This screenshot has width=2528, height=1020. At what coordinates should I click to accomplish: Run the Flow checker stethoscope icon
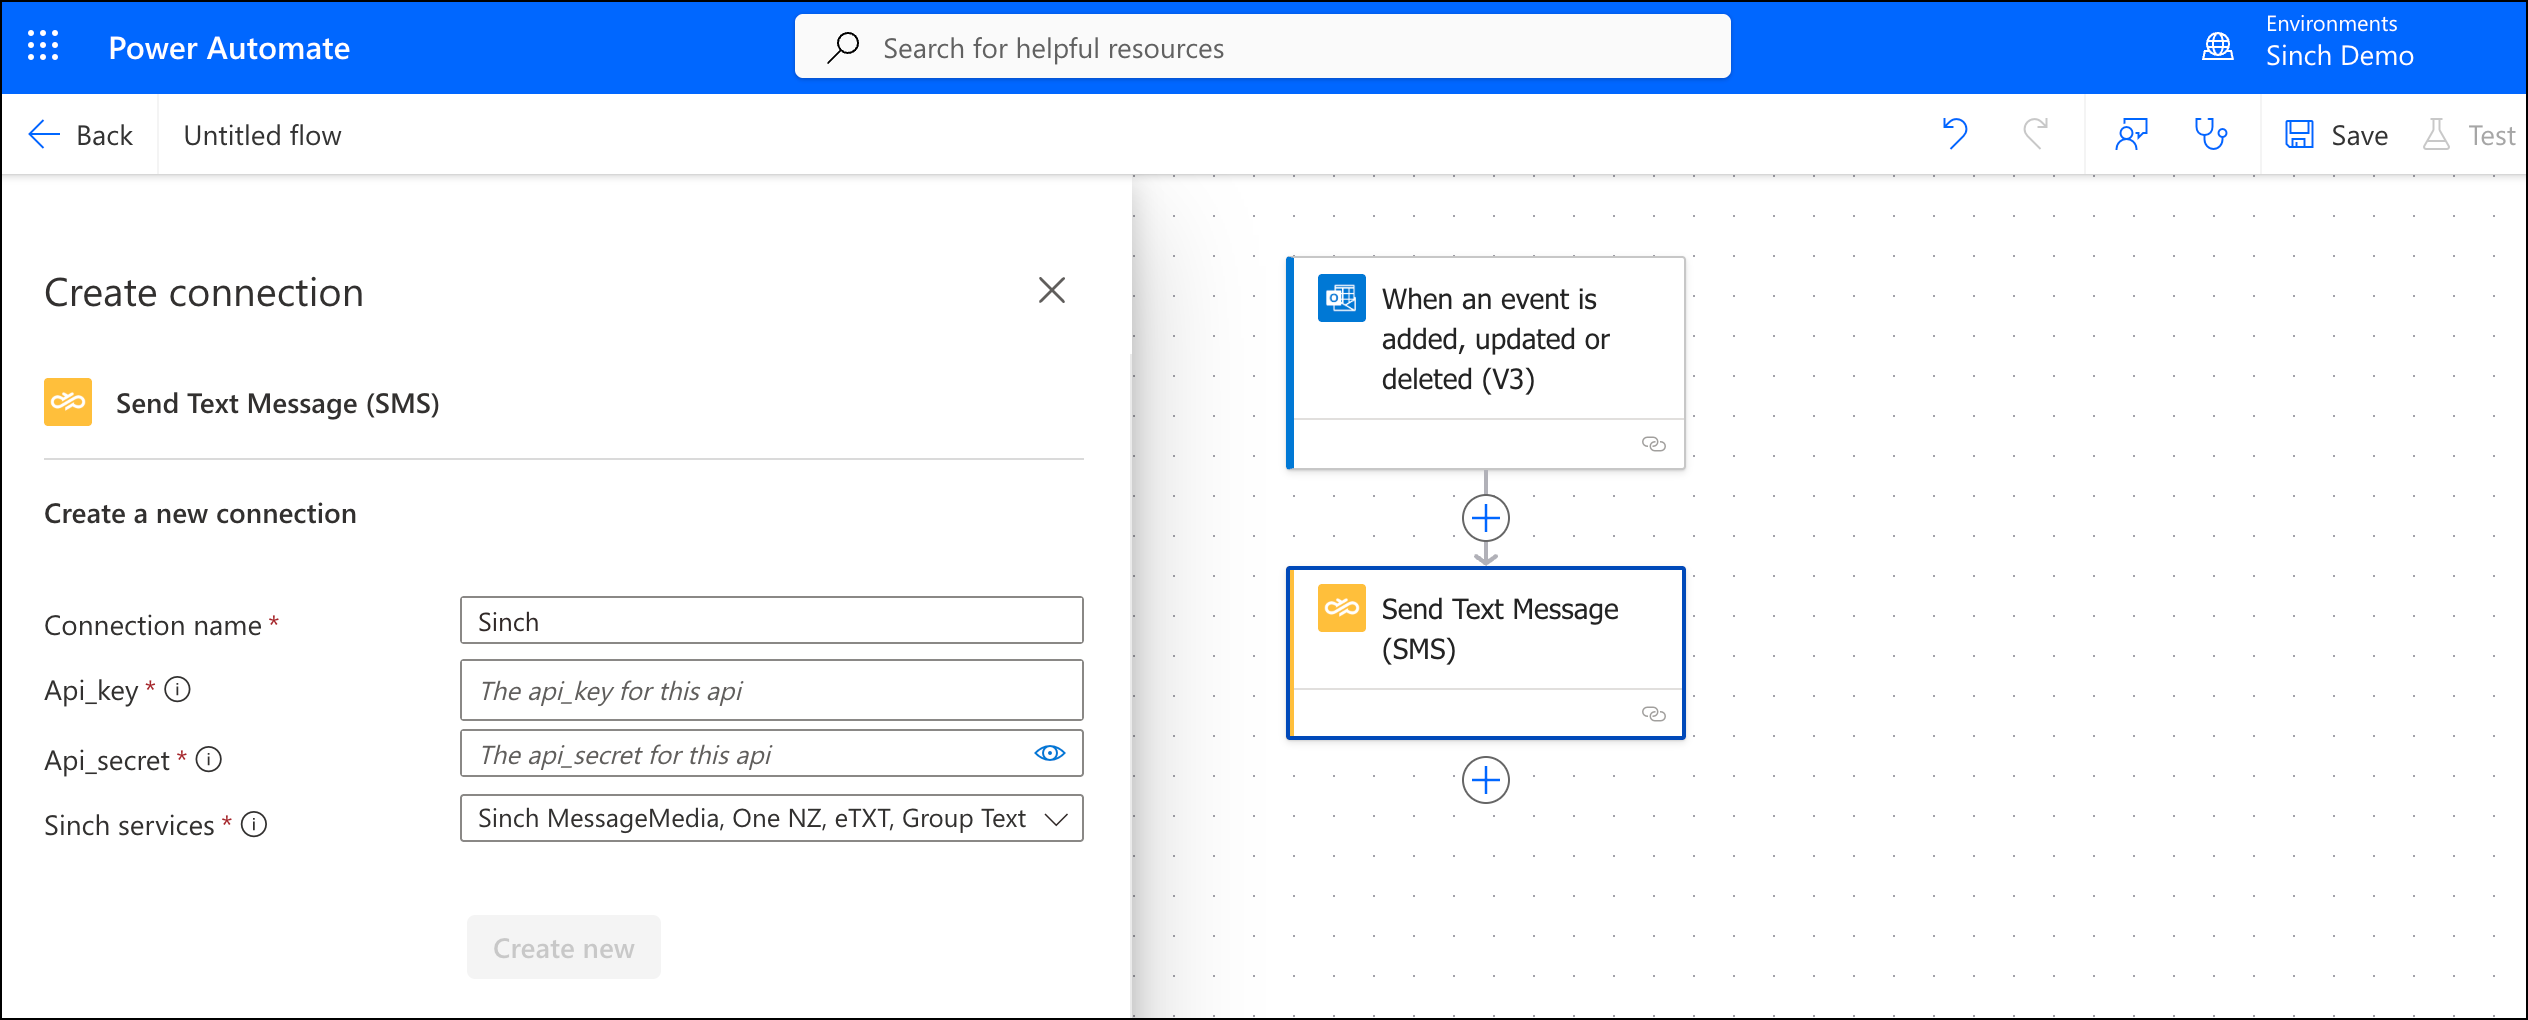(x=2211, y=133)
